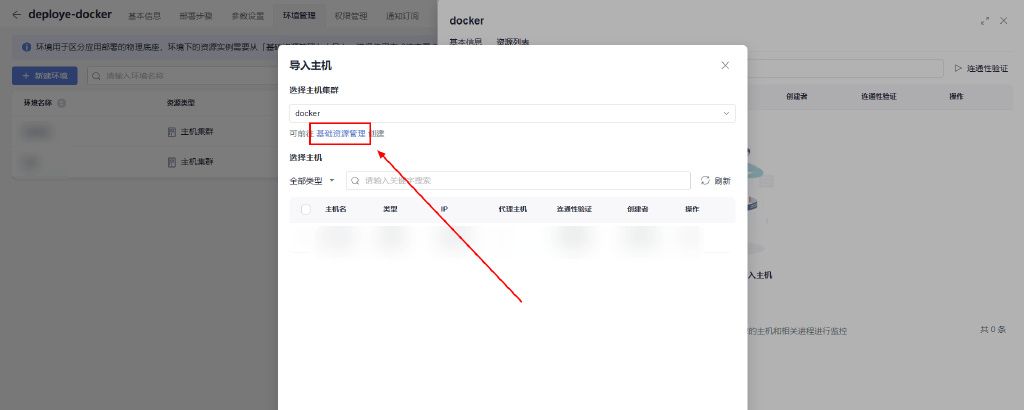Viewport: 1024px width, 410px height.
Task: Go back using arrow beside deploye-docker
Action: [16, 14]
